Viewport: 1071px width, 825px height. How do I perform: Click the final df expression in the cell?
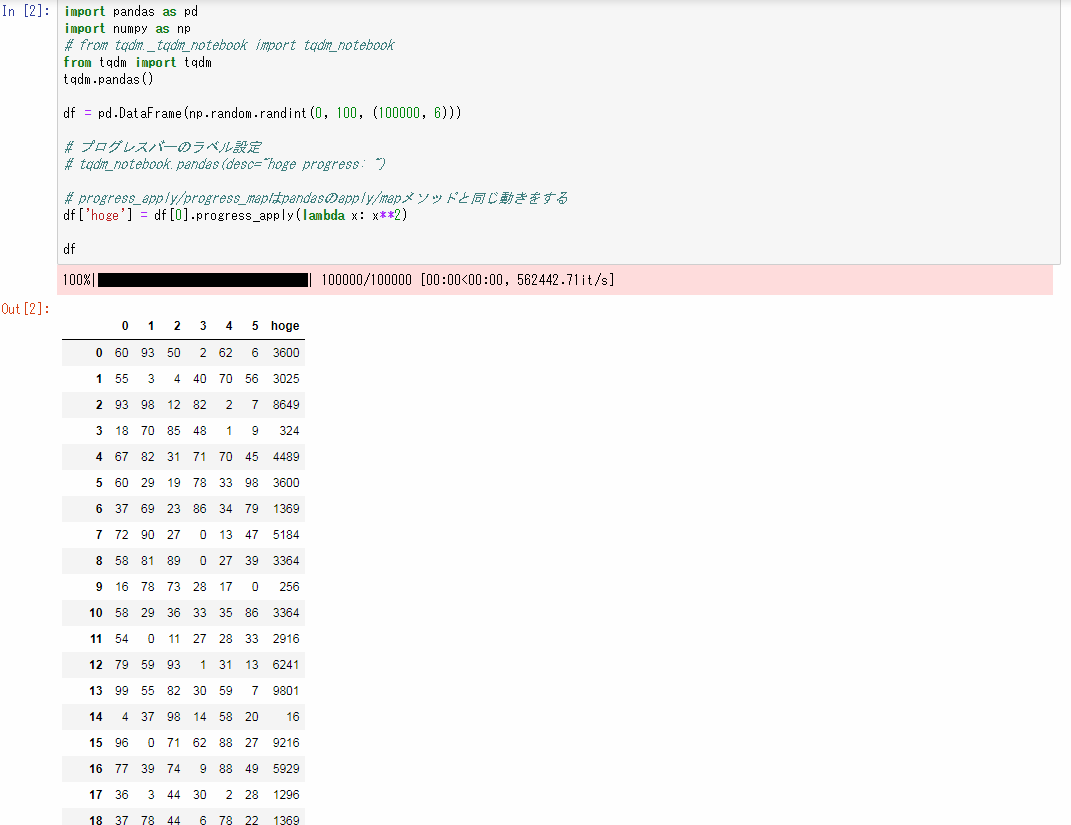point(69,248)
